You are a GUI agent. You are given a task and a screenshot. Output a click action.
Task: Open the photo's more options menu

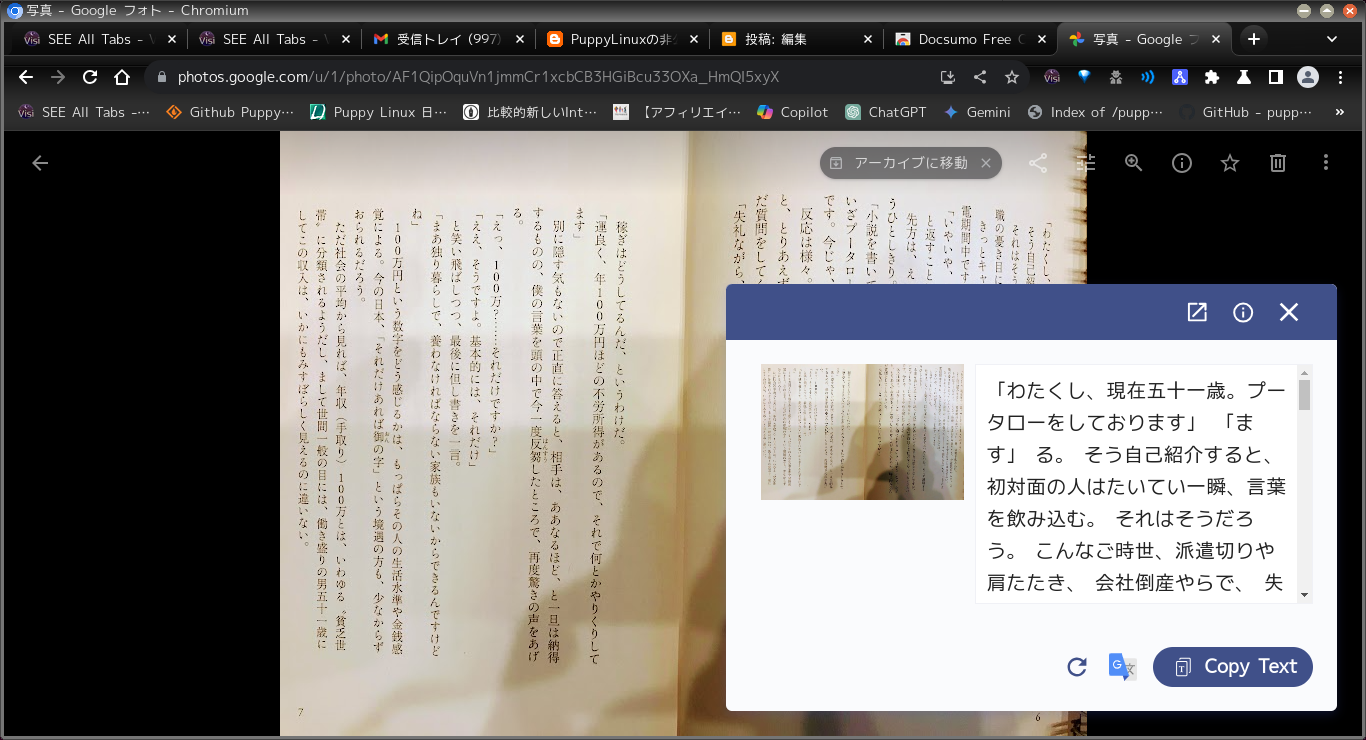click(1326, 163)
